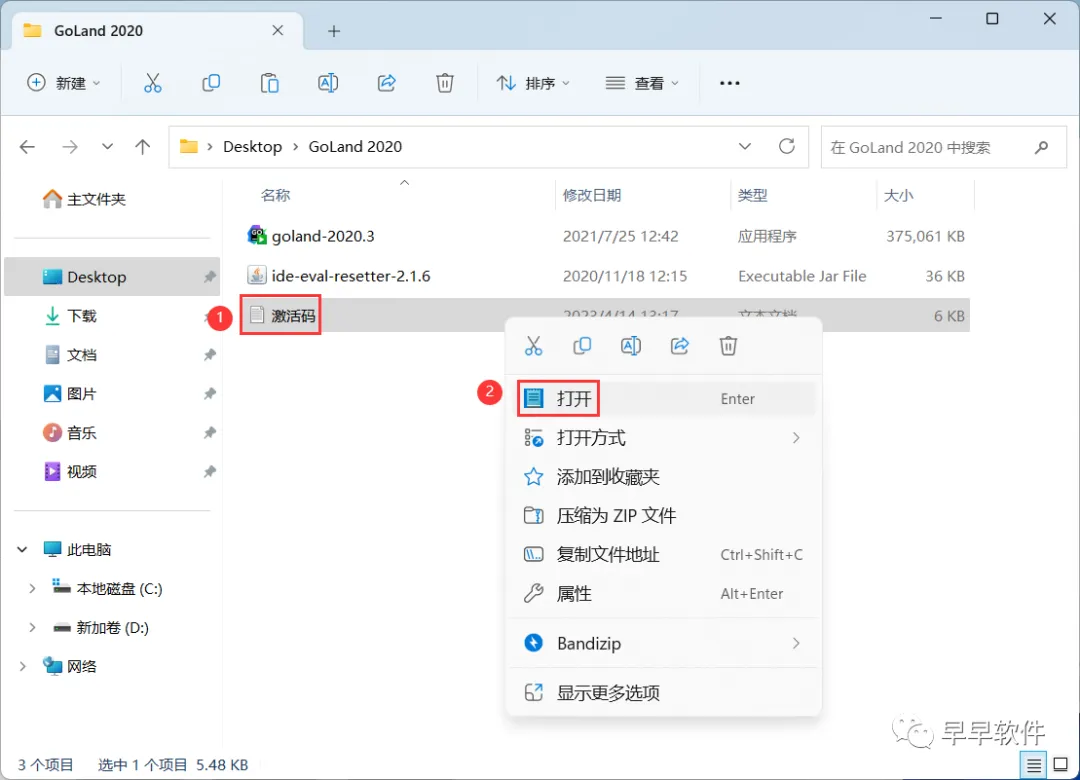
Task: Collapse the 此电脑 tree node
Action: click(22, 549)
